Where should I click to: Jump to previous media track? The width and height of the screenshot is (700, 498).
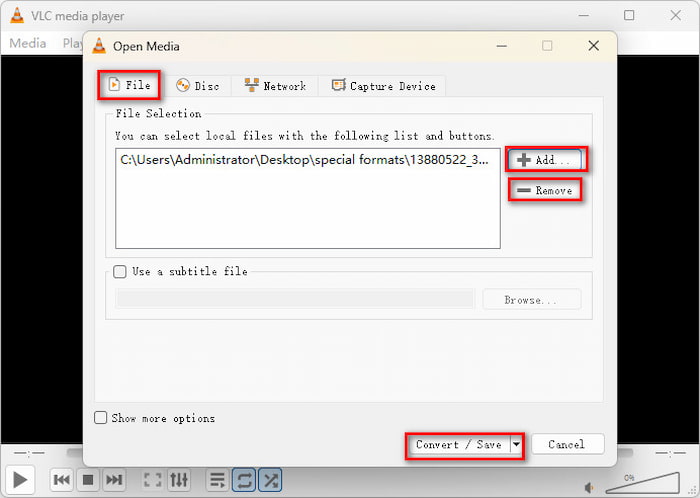click(x=62, y=480)
